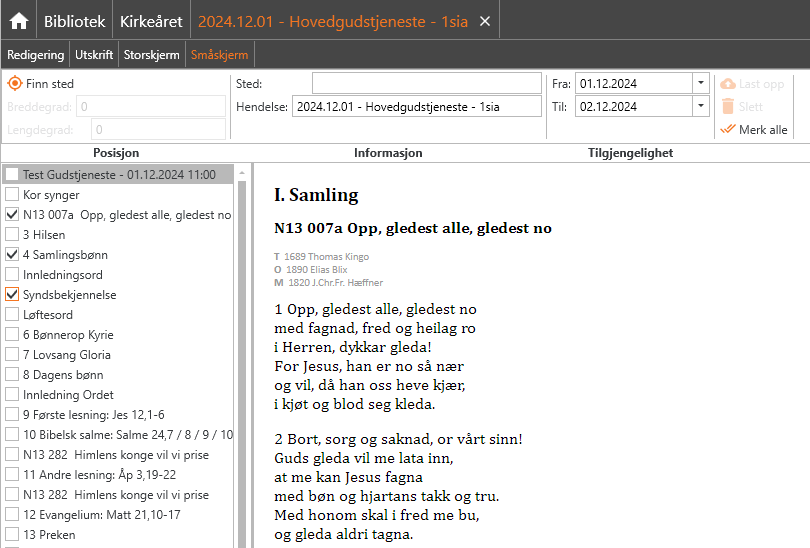Check 12 Evangelium: Matt 21,10-17 checkbox
The height and width of the screenshot is (548, 810).
point(12,514)
